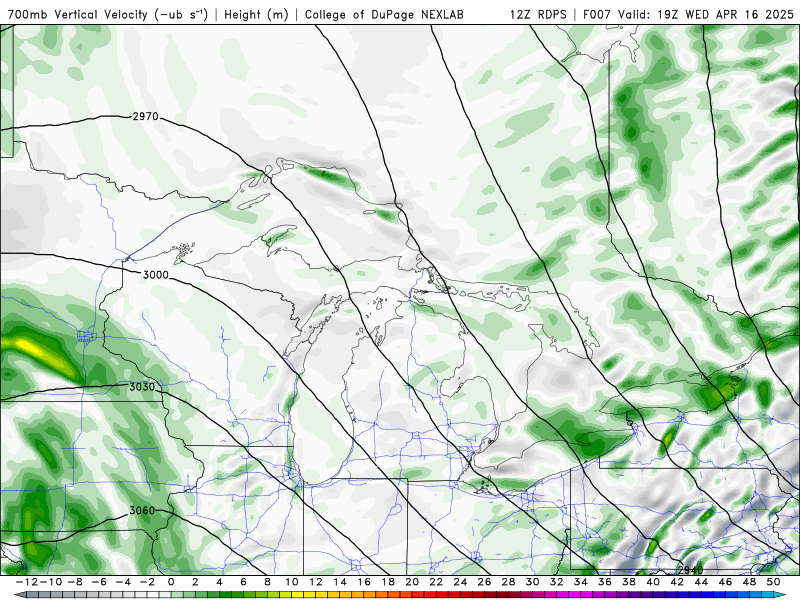The image size is (800, 600).
Task: Click 'College of DuPage NEXLAB' header text
Action: click(384, 14)
